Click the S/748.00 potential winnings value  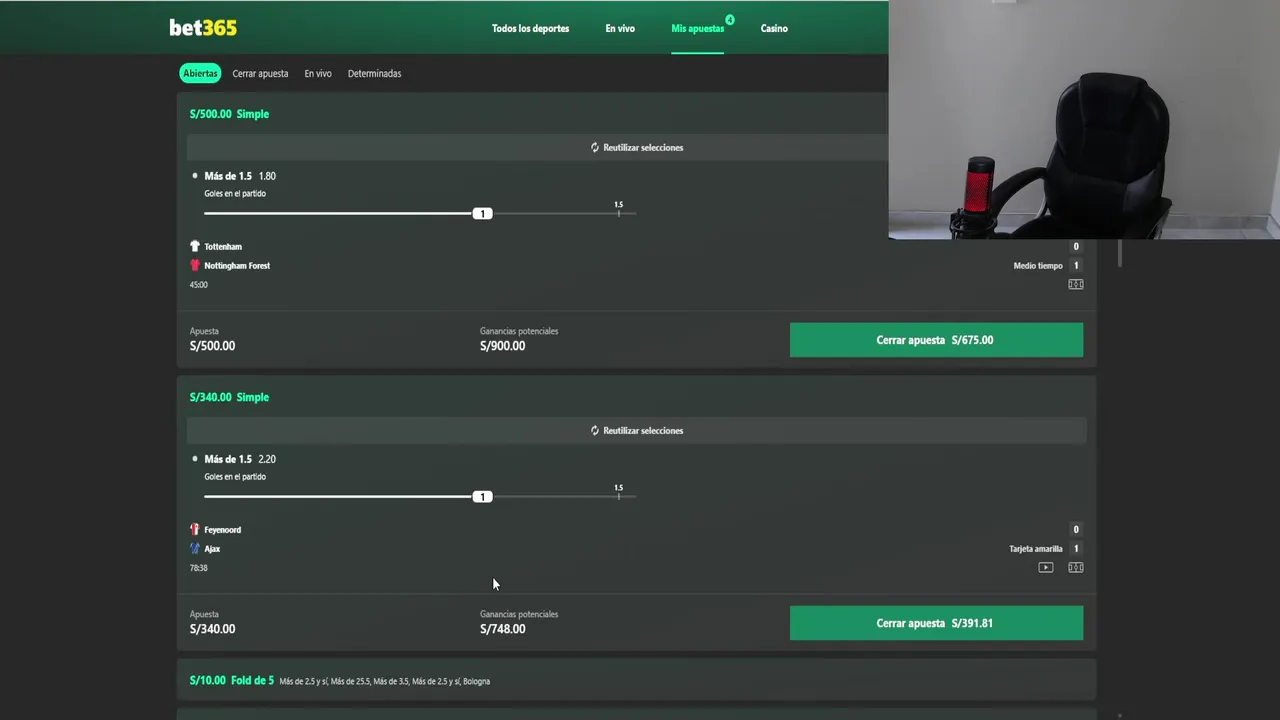(502, 629)
